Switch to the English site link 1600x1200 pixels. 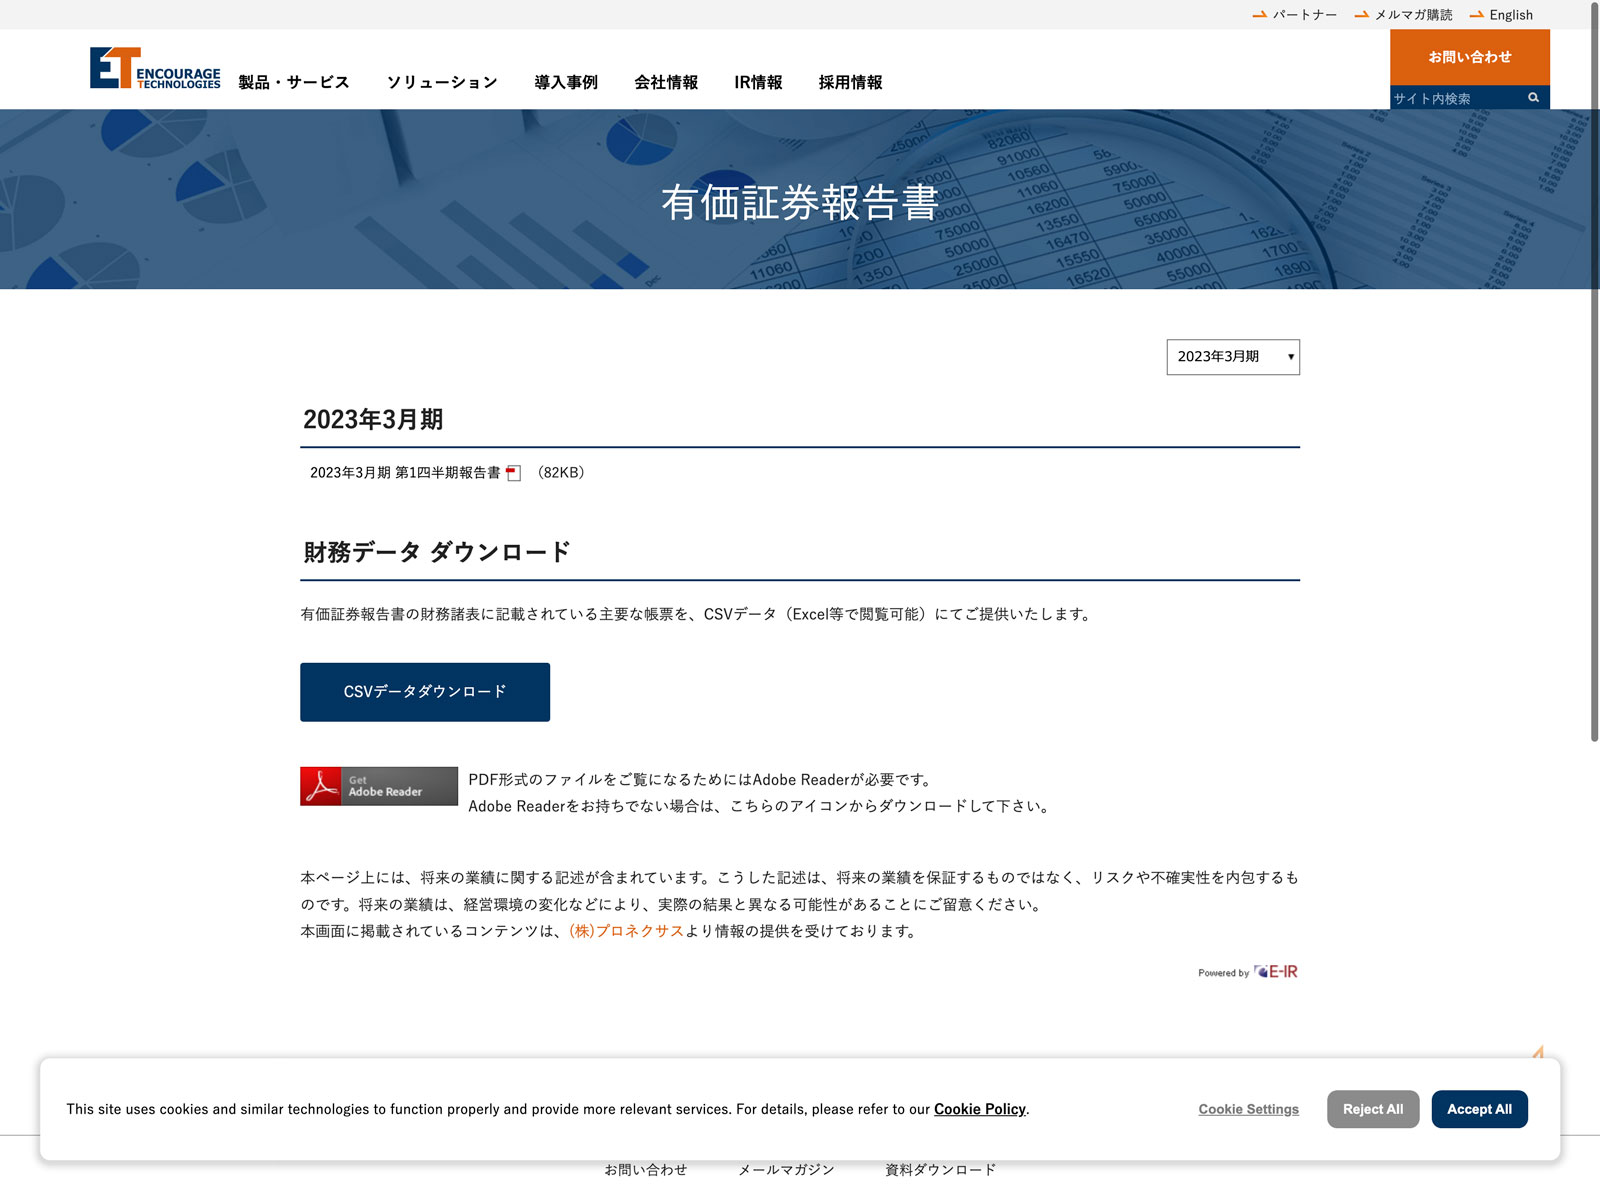1510,15
